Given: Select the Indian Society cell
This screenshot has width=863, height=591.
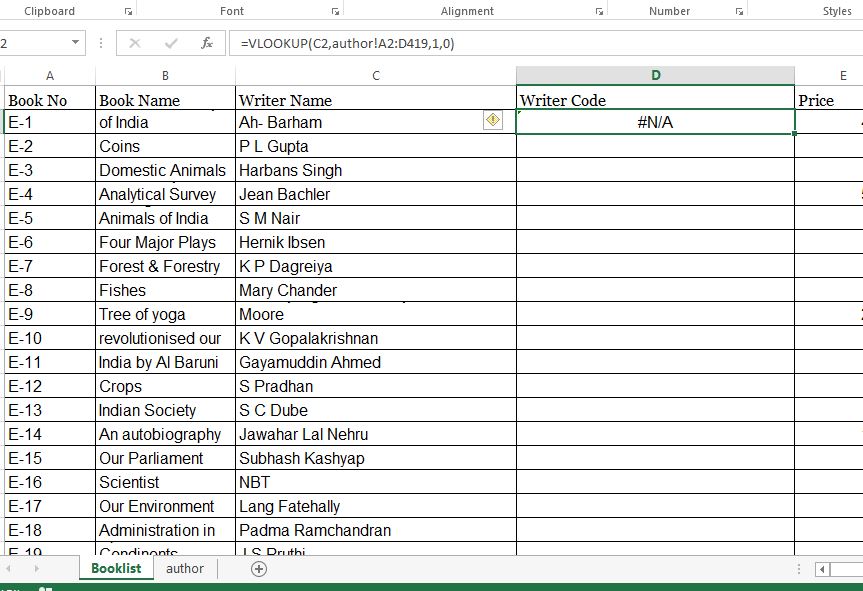Looking at the screenshot, I should (x=165, y=410).
